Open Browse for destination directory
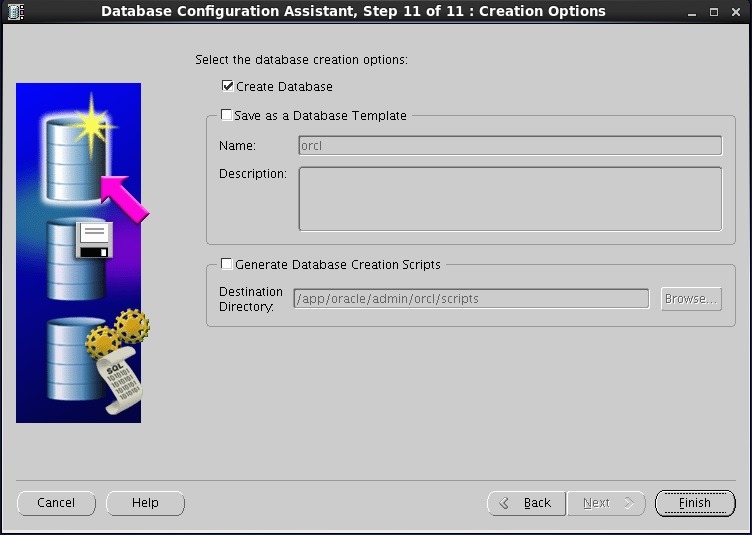 691,299
